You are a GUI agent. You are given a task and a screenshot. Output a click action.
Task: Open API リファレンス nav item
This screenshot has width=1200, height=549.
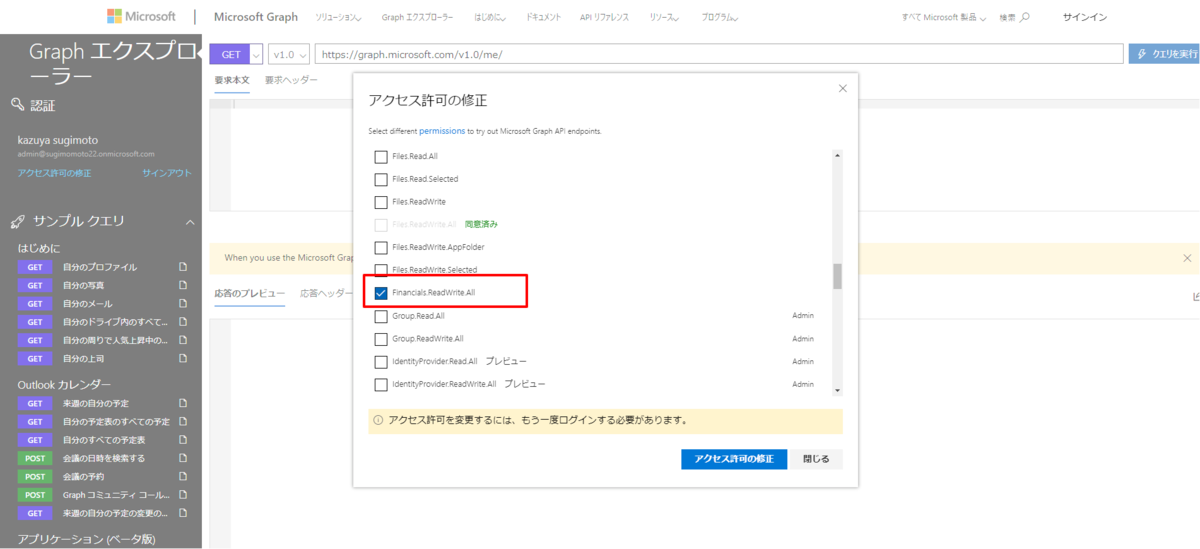click(605, 18)
